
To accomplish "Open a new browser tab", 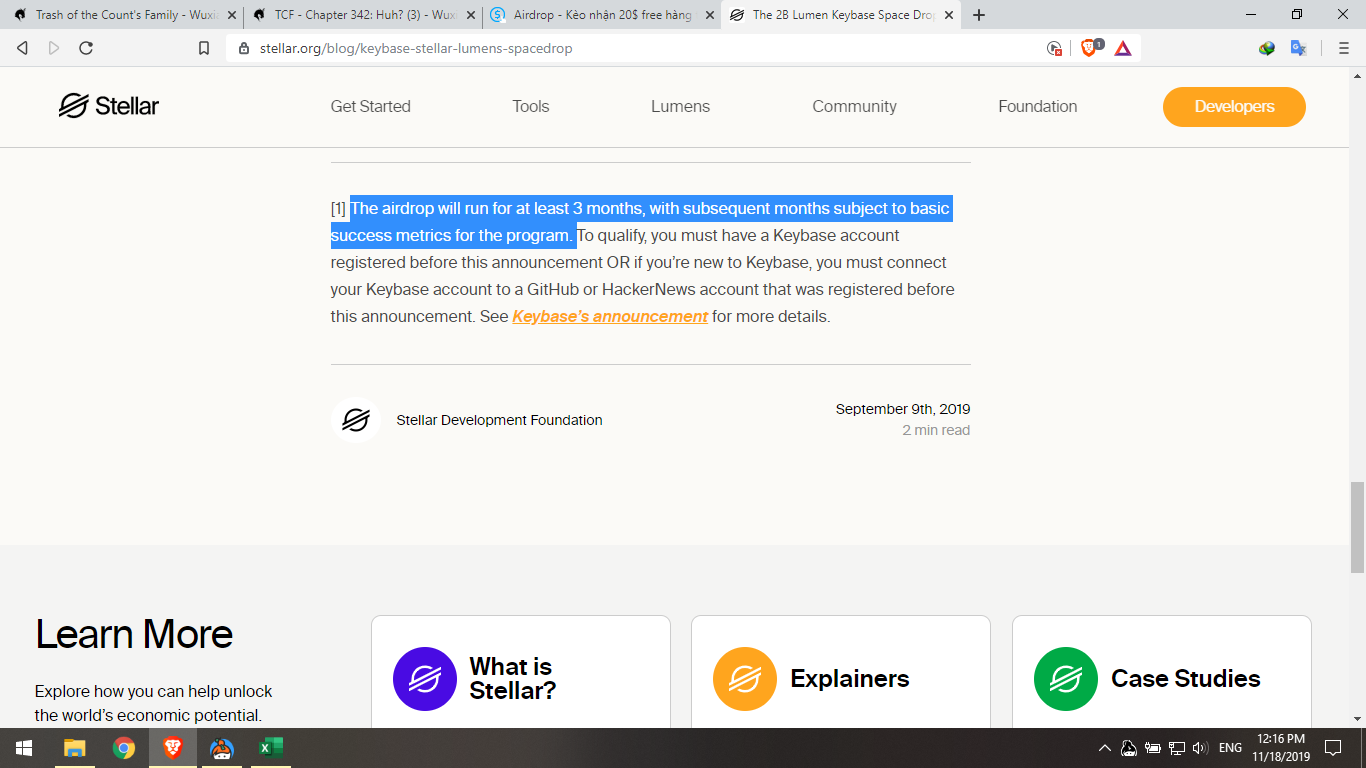I will coord(979,15).
